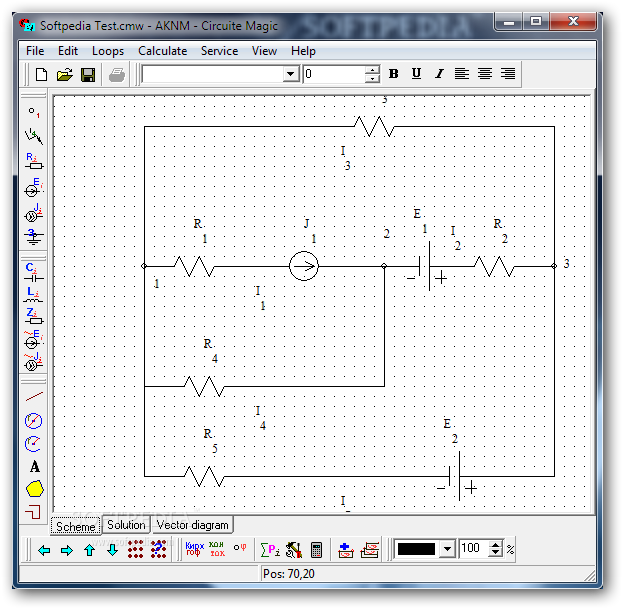This screenshot has height=609, width=623.
Task: Increase the font size spinner
Action: (x=372, y=70)
